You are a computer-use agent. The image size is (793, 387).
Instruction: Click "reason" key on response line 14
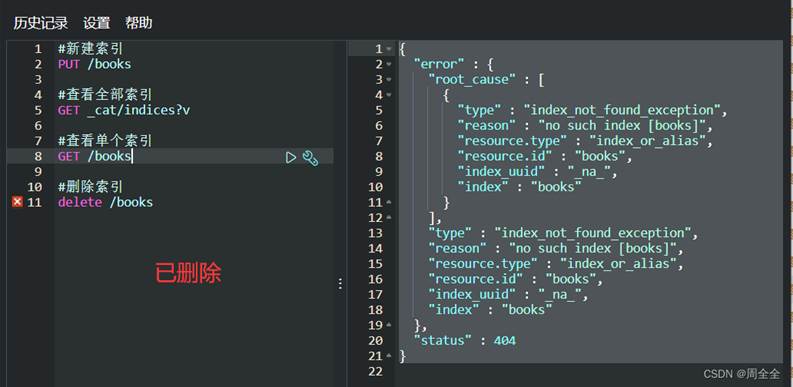(457, 248)
